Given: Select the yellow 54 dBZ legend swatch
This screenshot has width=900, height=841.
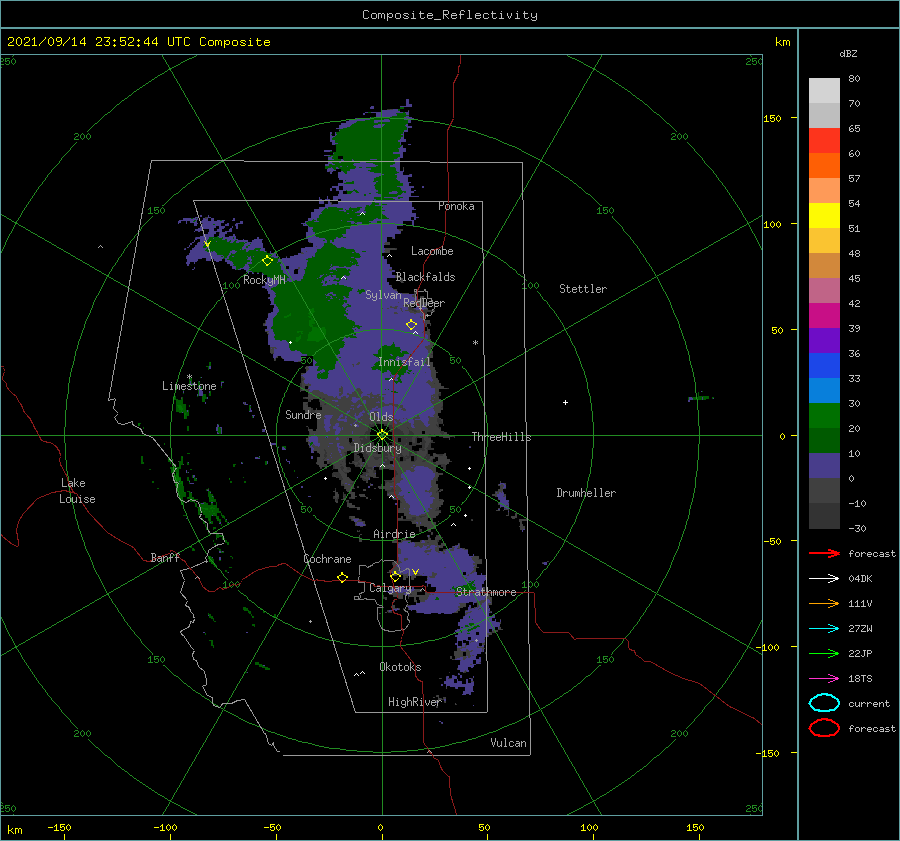Looking at the screenshot, I should (x=824, y=216).
